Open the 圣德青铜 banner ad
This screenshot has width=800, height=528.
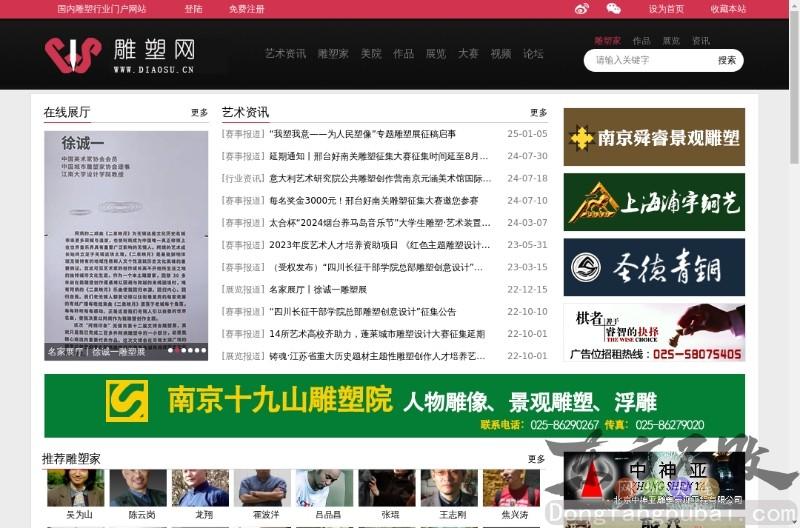tap(654, 267)
